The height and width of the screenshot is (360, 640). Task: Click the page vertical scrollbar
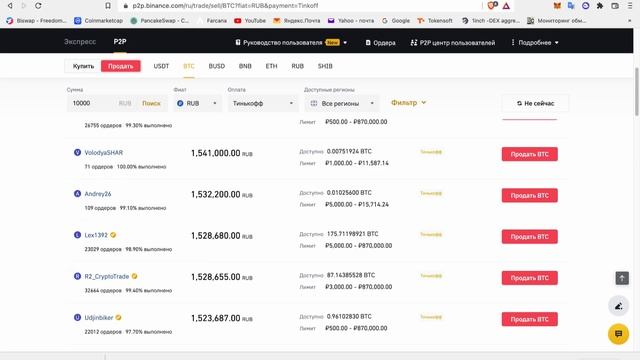click(637, 92)
